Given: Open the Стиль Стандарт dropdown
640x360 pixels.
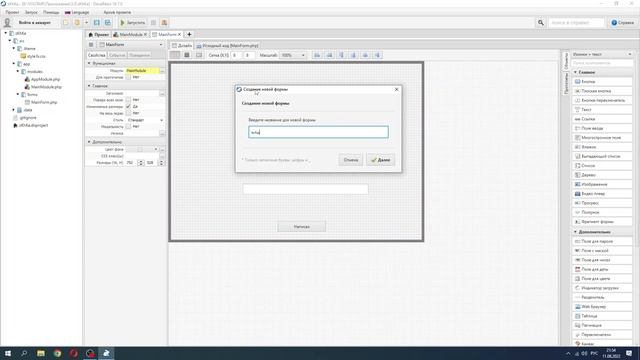Looking at the screenshot, I should tap(145, 120).
